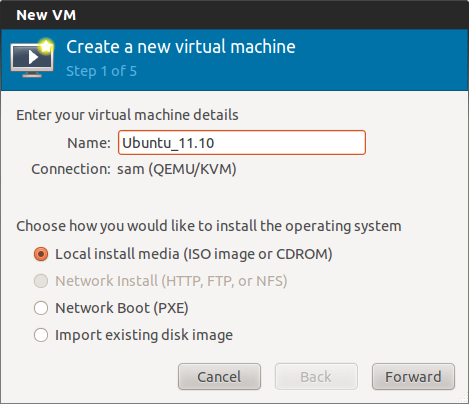Screen dimensions: 469x404
Task: Click the 'sam (QEMU/KVM)' connection value
Action: click(177, 169)
